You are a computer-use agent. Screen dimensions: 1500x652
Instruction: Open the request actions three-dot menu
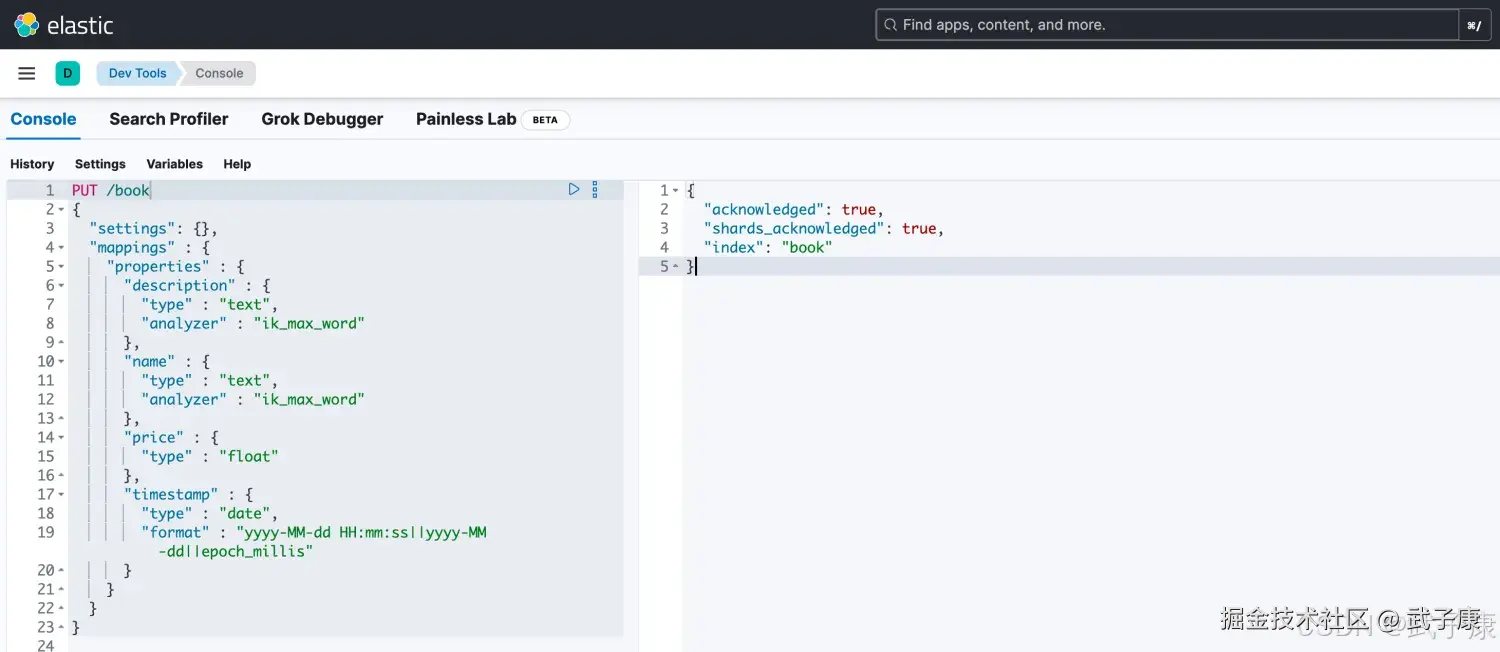pyautogui.click(x=595, y=189)
